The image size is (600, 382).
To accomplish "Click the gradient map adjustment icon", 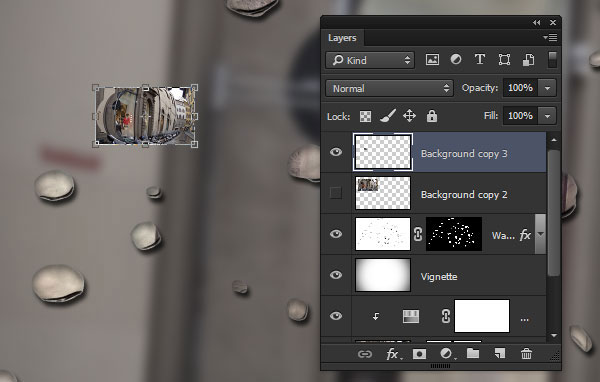I will (x=411, y=317).
